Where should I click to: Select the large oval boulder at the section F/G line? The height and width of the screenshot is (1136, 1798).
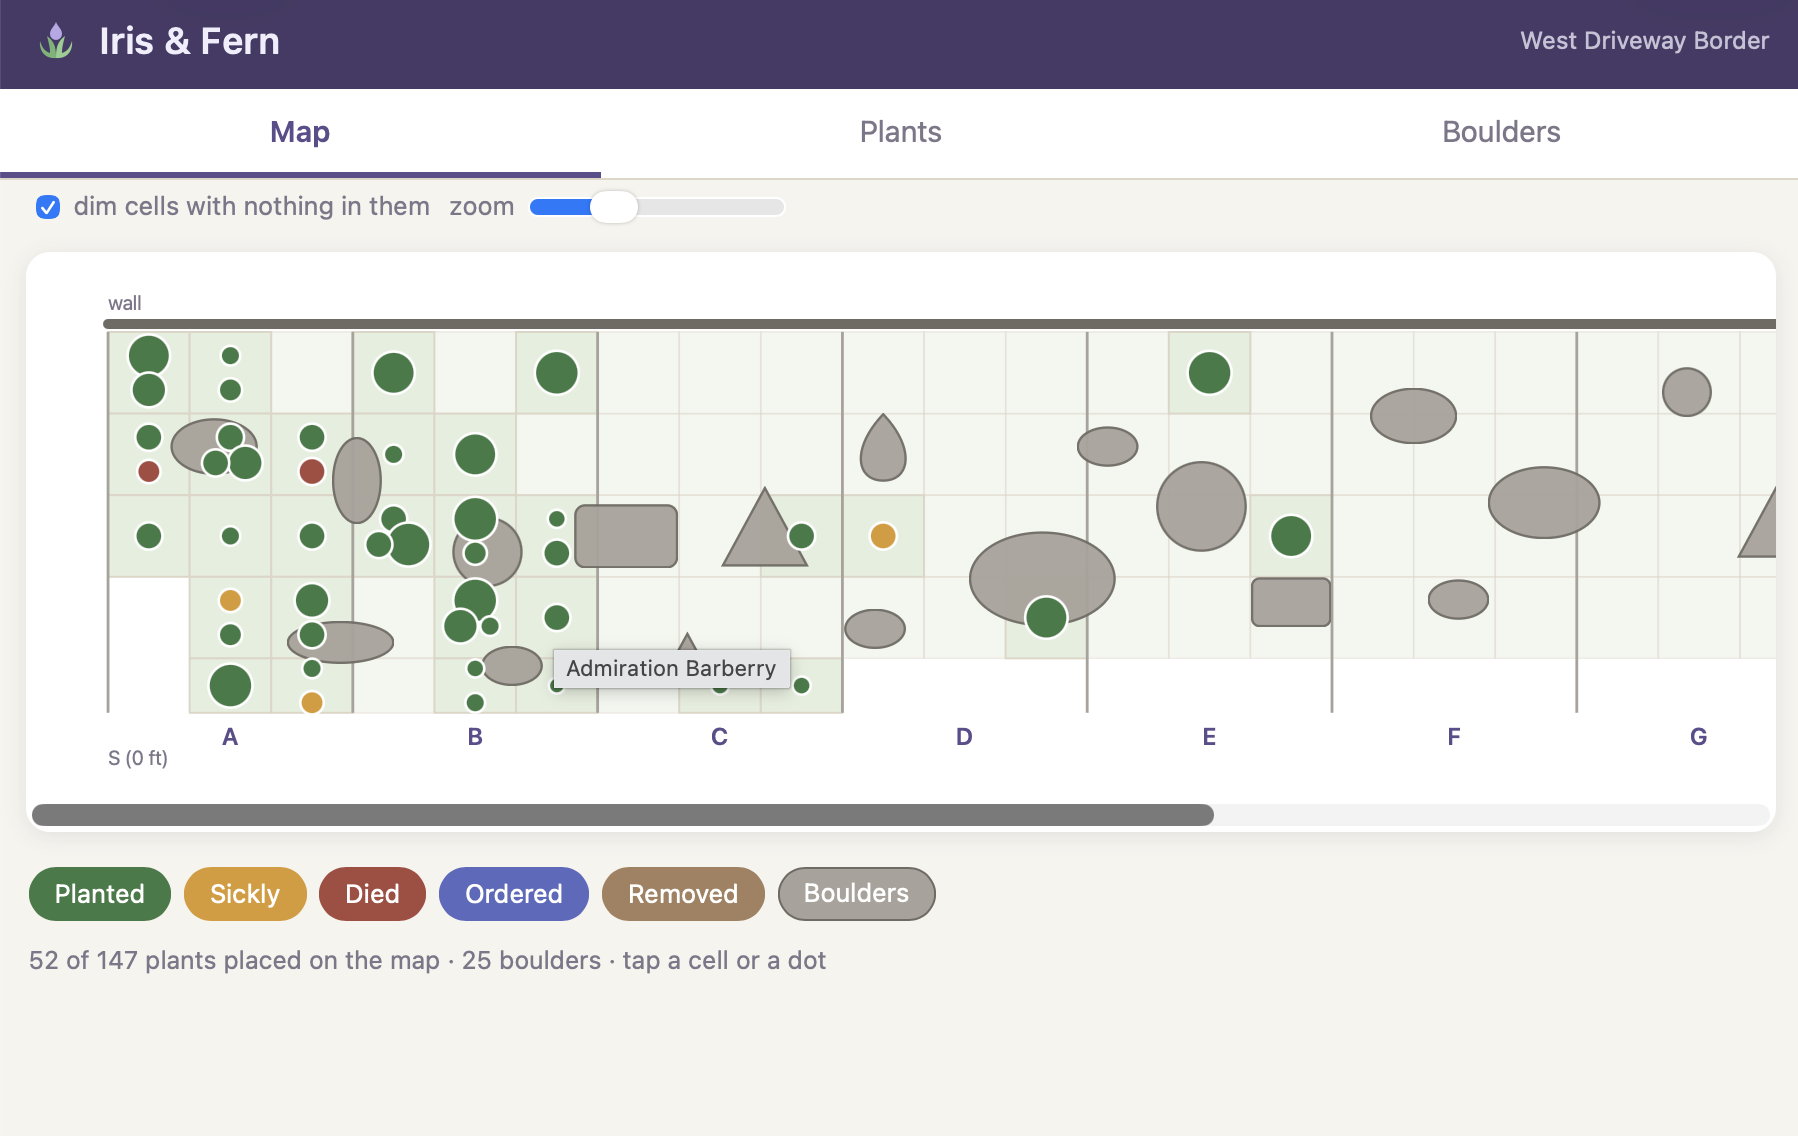coord(1544,502)
